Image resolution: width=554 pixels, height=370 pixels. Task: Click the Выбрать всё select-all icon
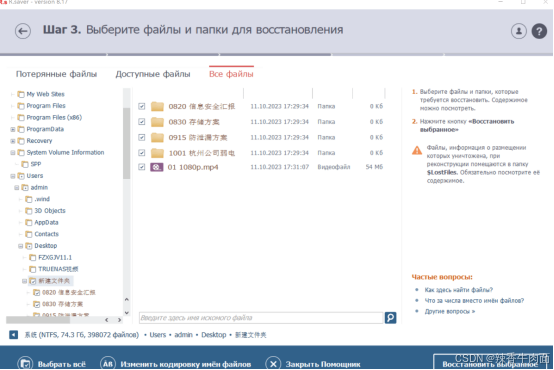[x=25, y=364]
